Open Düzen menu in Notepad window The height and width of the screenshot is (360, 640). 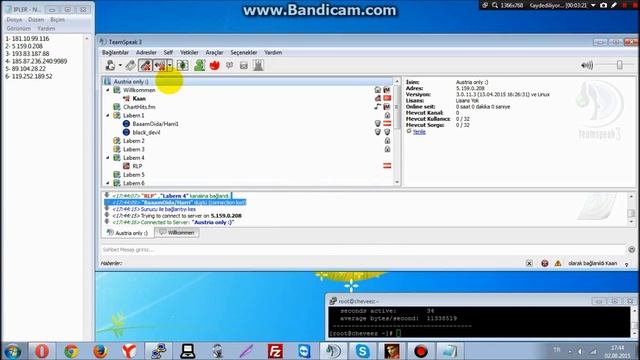pos(36,20)
